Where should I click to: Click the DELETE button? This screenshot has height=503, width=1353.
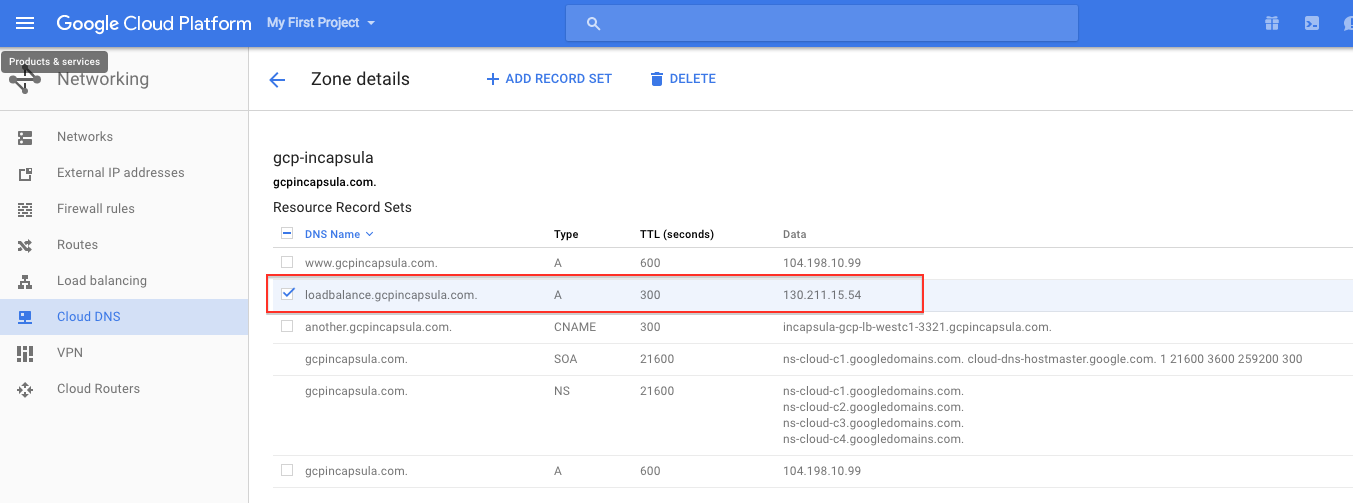pos(682,79)
